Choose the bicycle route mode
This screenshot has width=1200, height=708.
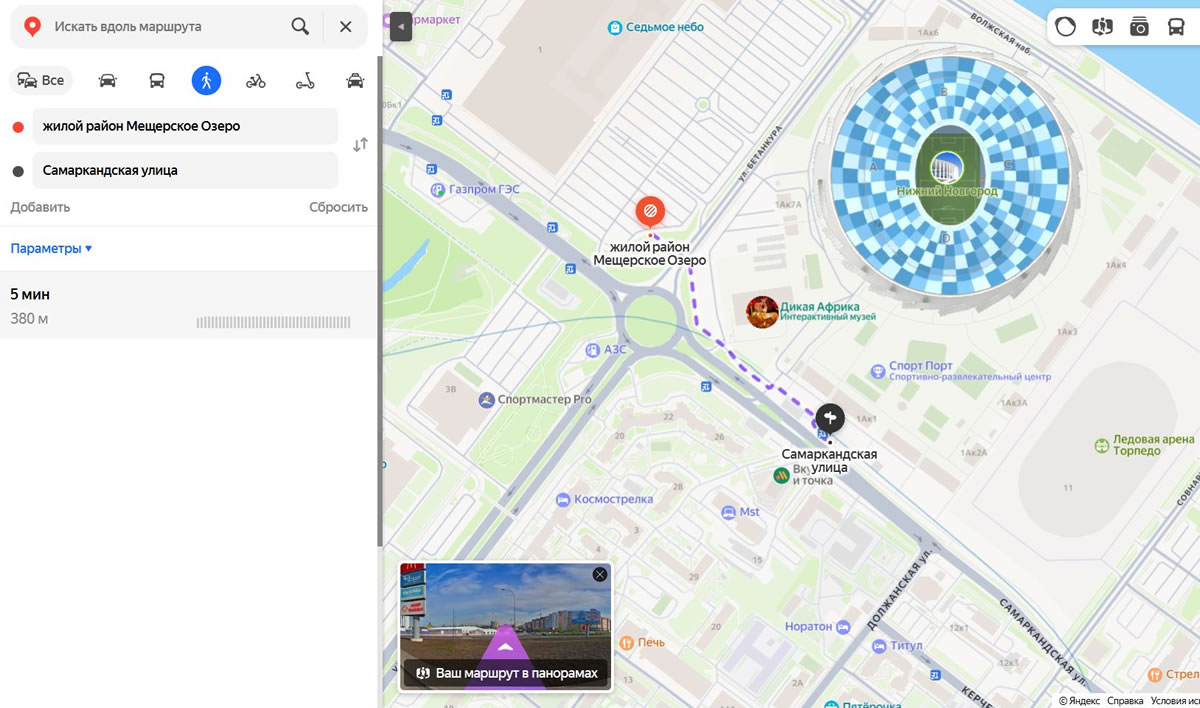pos(256,81)
